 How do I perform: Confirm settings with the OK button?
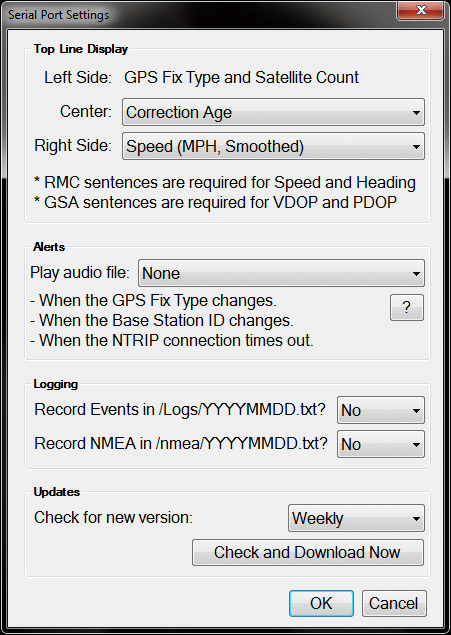click(321, 603)
